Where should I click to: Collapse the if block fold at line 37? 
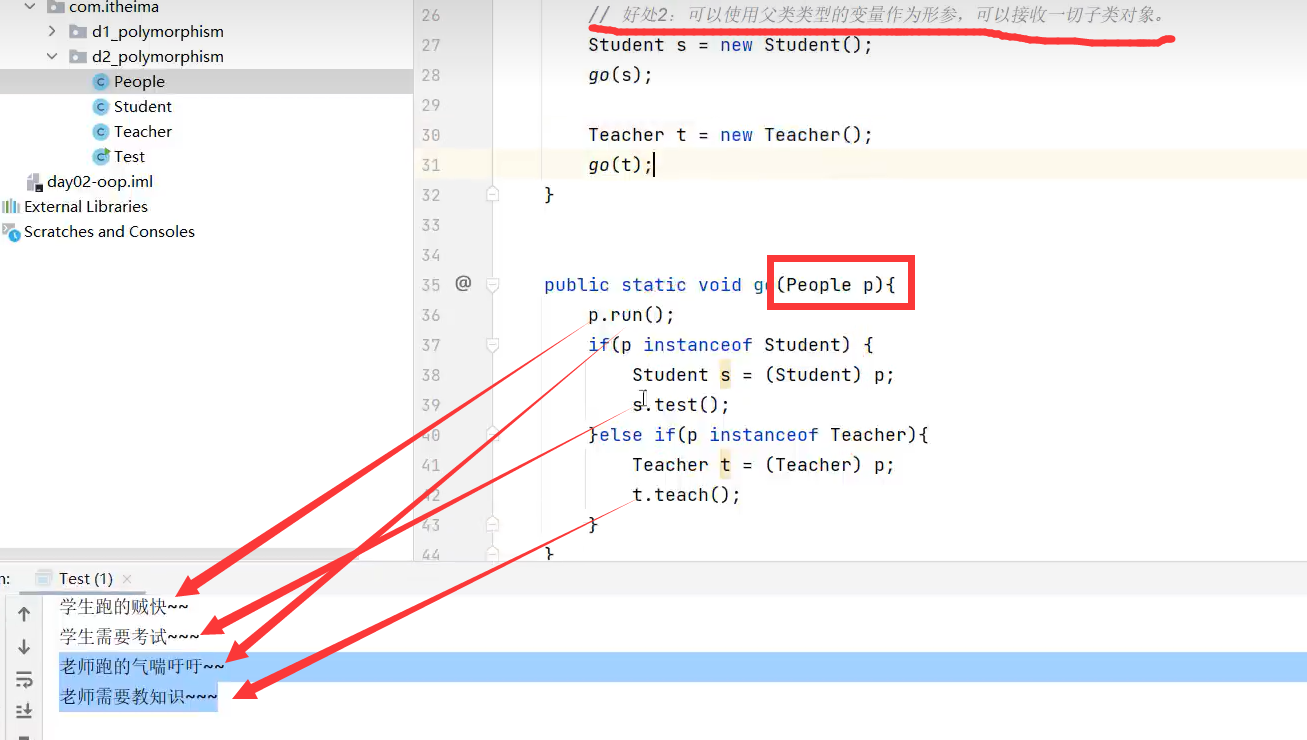click(492, 345)
